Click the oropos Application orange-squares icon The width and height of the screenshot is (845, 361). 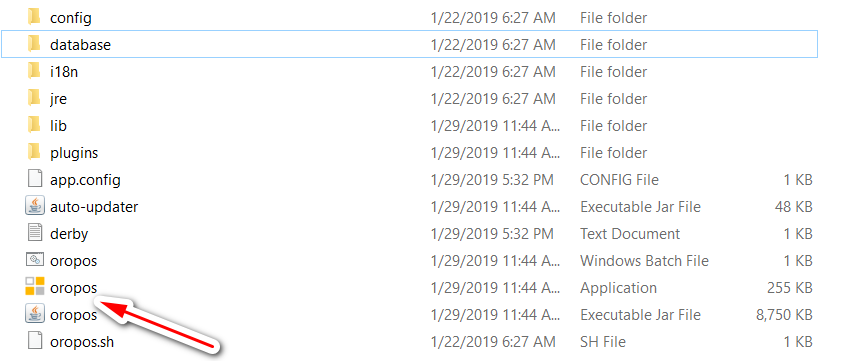(x=34, y=287)
